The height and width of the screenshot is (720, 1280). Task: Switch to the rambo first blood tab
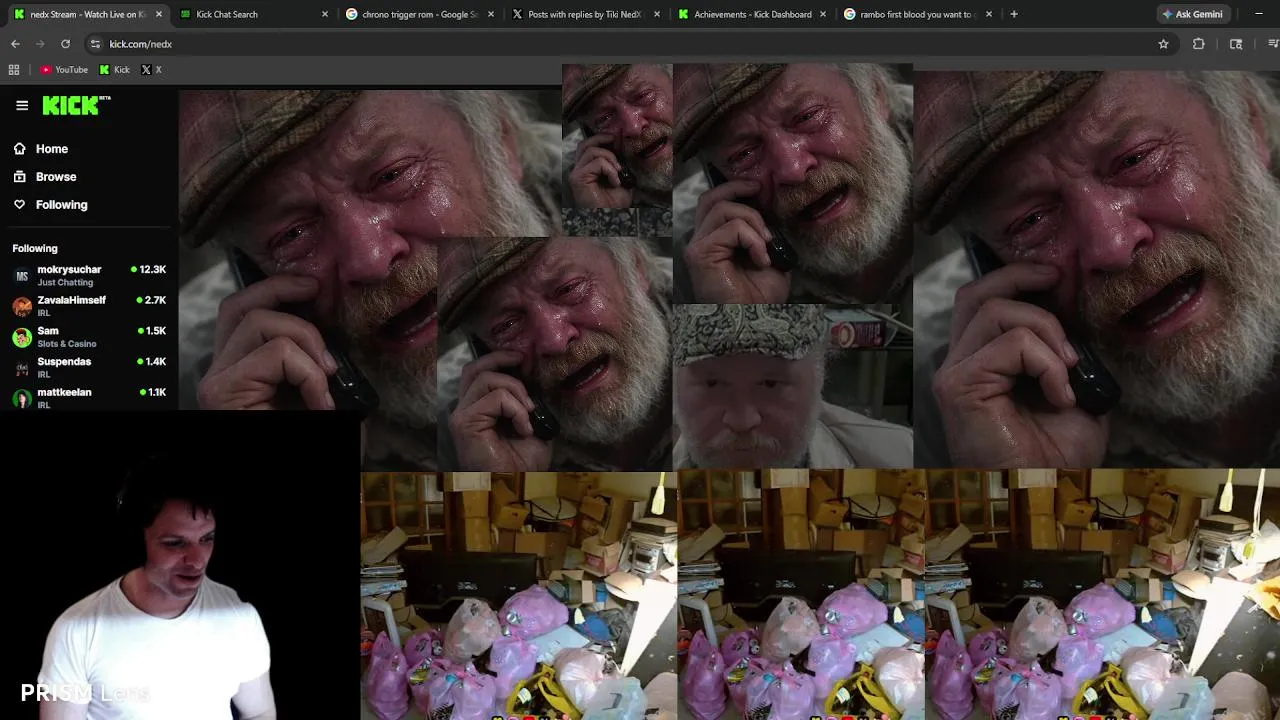[x=918, y=14]
